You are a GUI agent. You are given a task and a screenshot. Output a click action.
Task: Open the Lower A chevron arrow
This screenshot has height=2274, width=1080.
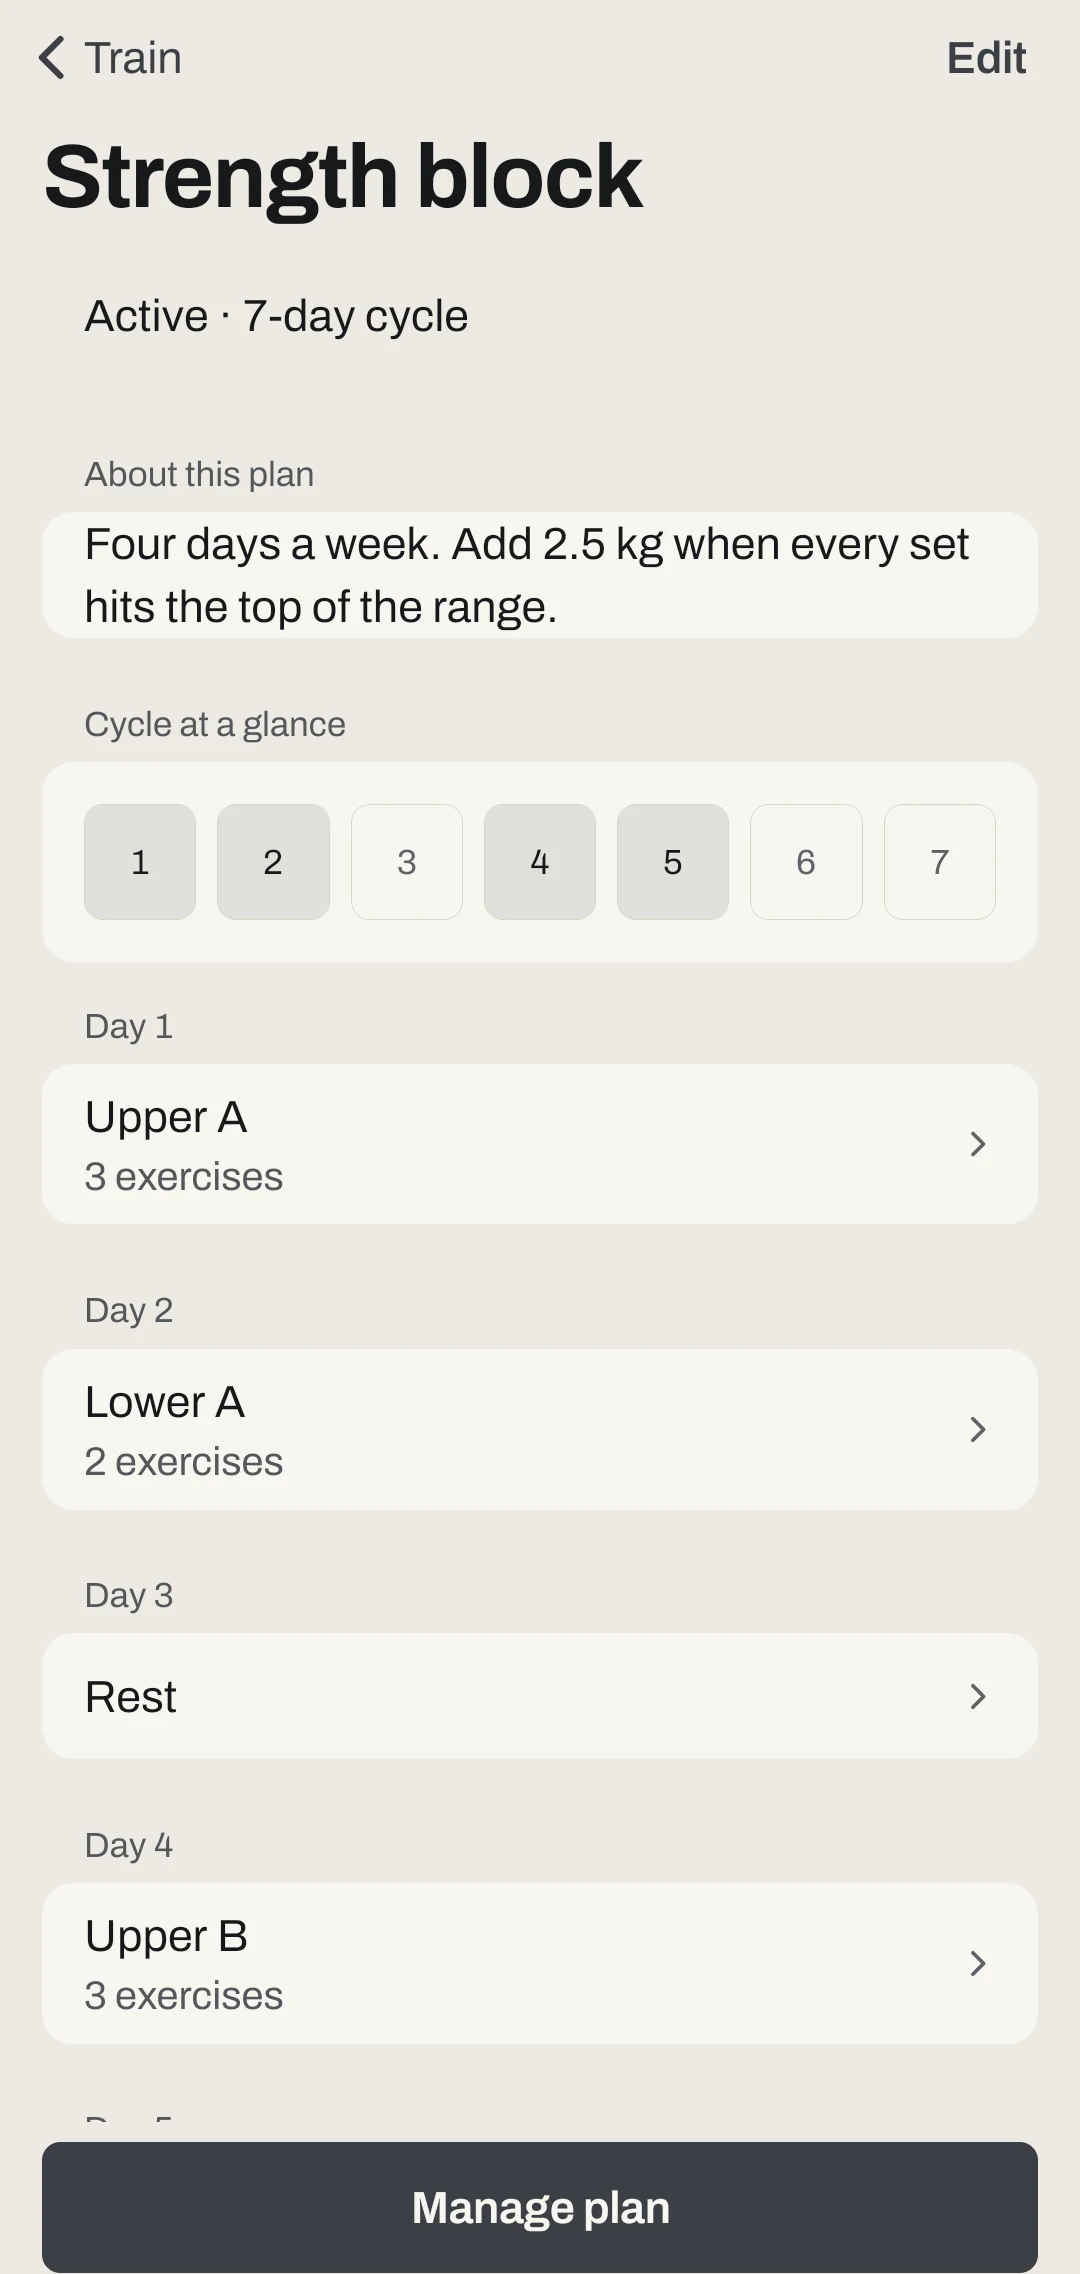pyautogui.click(x=978, y=1430)
